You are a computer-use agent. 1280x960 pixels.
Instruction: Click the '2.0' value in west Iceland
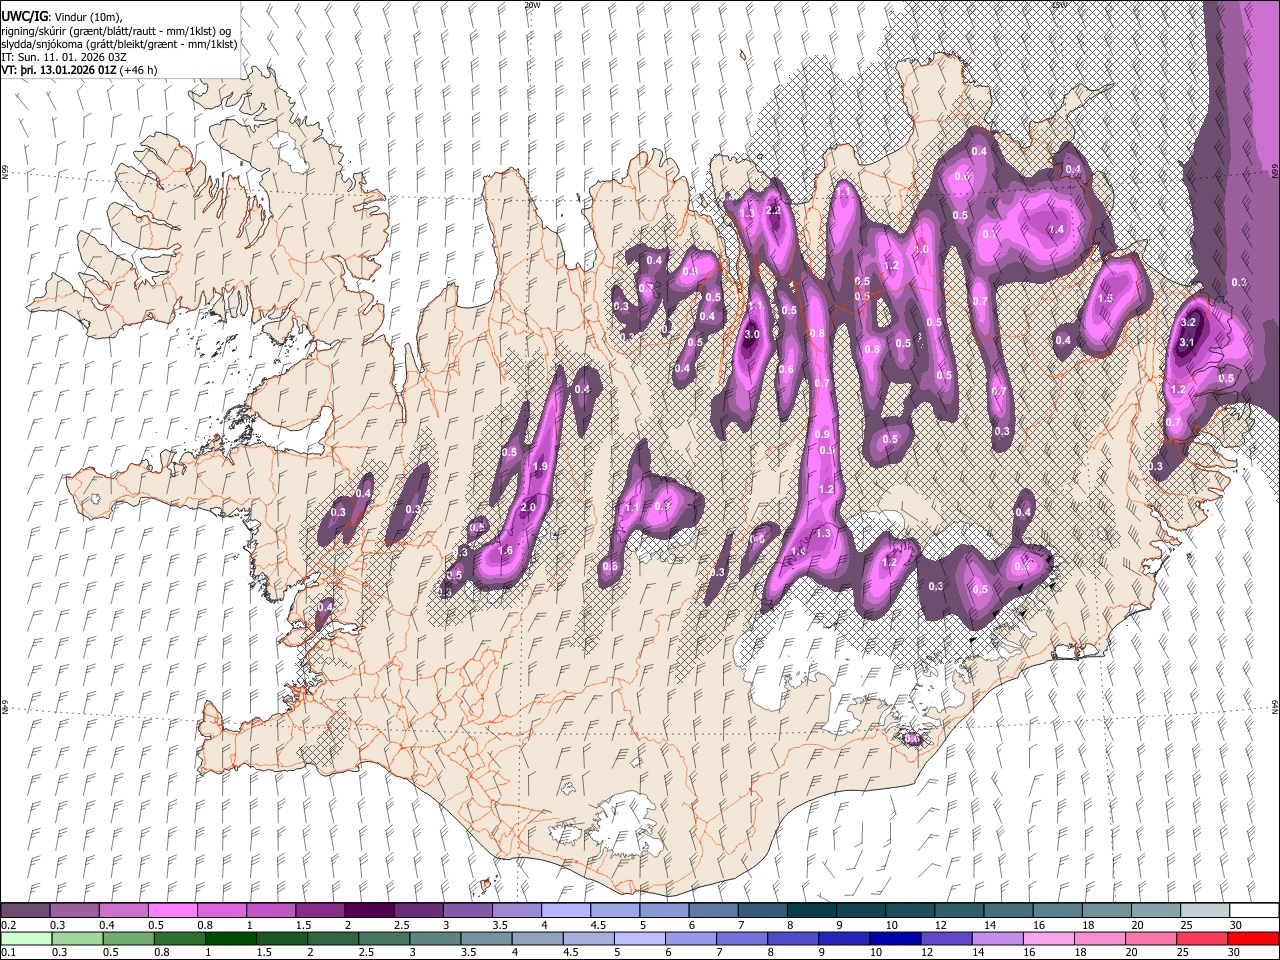528,507
